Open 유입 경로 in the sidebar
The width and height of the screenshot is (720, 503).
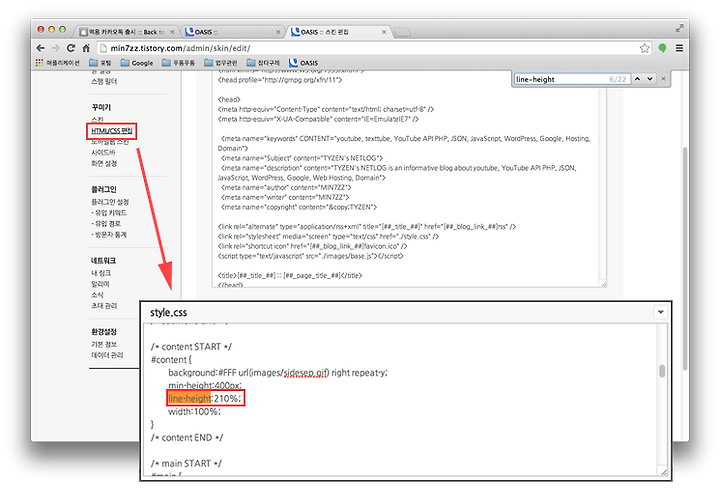(x=106, y=224)
